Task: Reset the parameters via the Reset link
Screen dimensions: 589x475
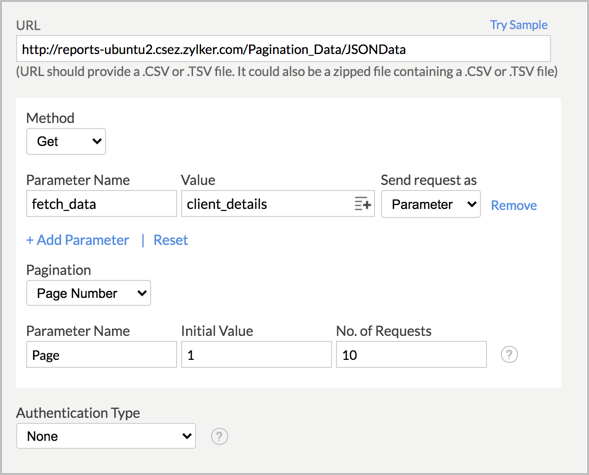Action: (171, 240)
